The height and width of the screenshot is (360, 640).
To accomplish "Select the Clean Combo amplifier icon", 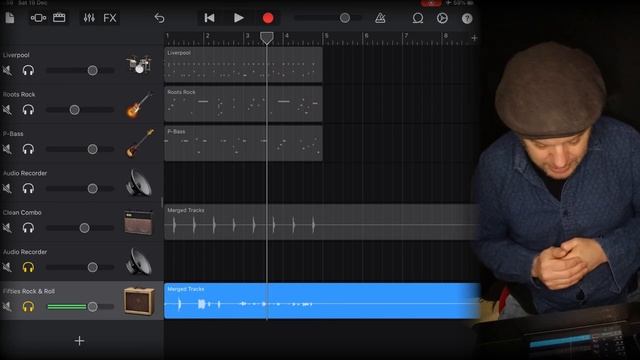I will pos(138,222).
